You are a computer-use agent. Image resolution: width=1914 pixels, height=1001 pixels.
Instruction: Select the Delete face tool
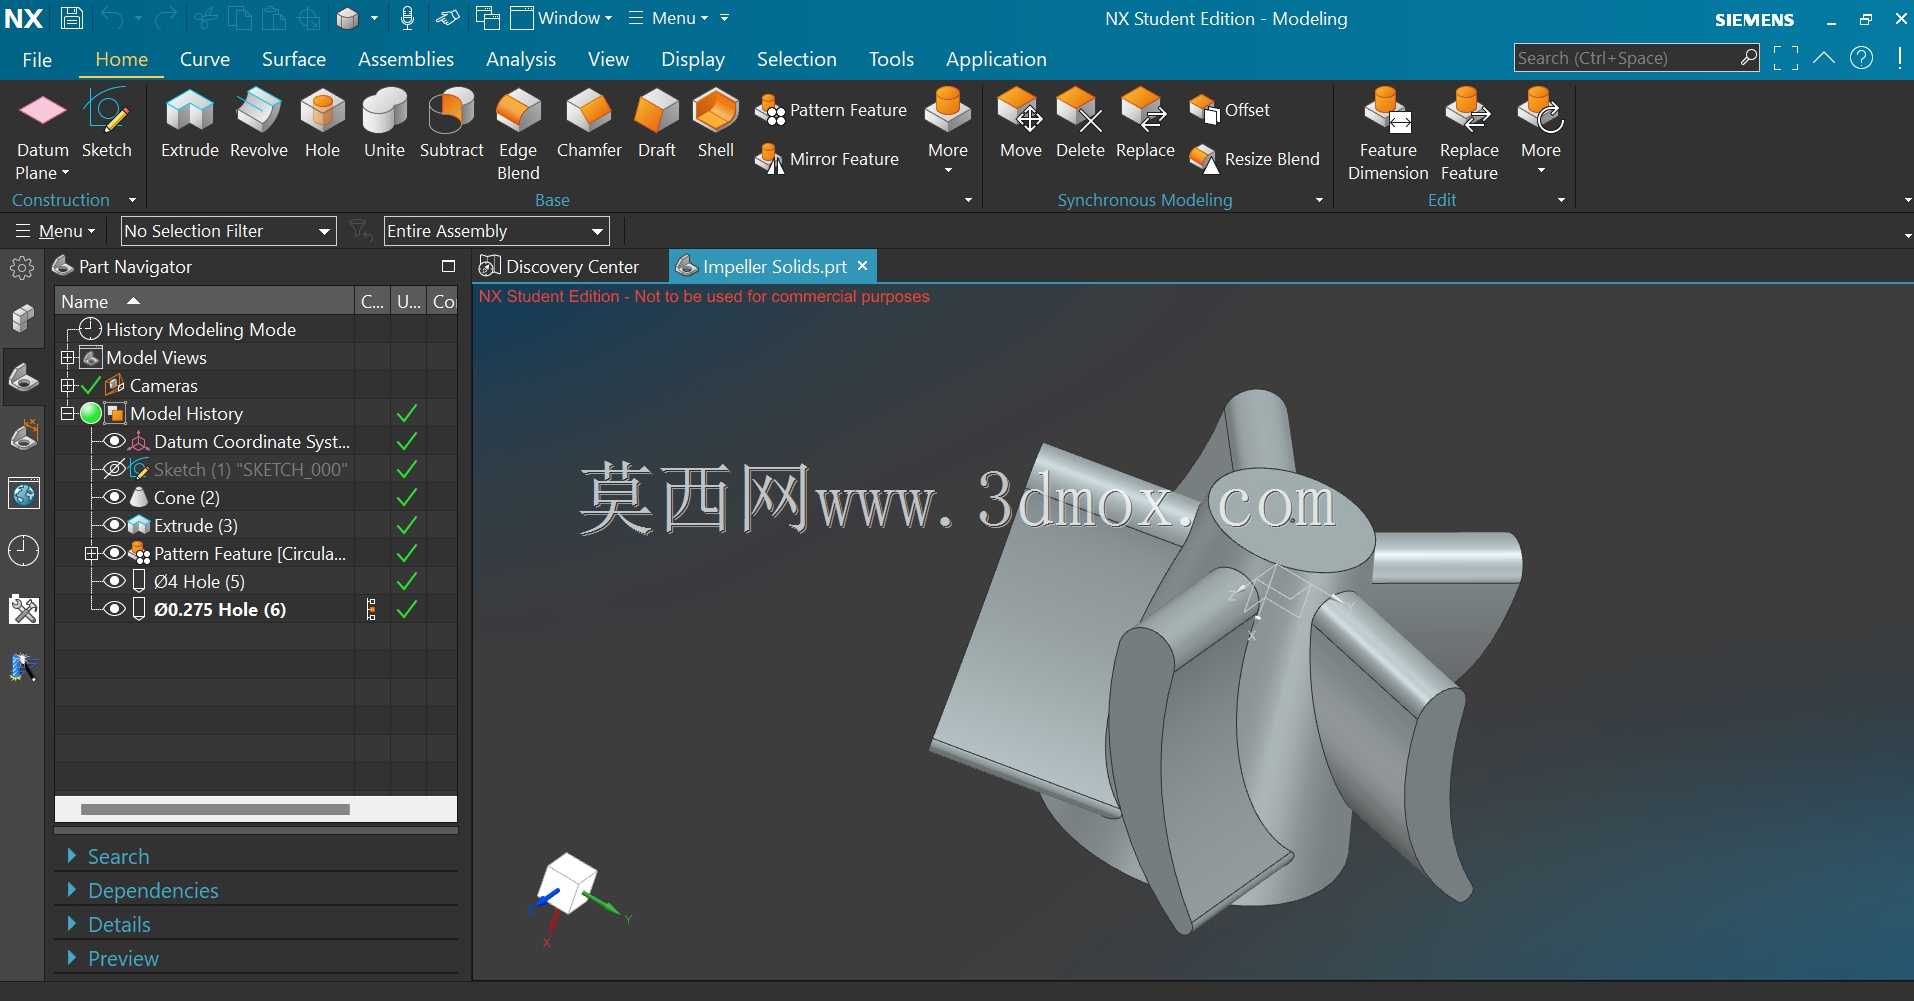[x=1080, y=124]
